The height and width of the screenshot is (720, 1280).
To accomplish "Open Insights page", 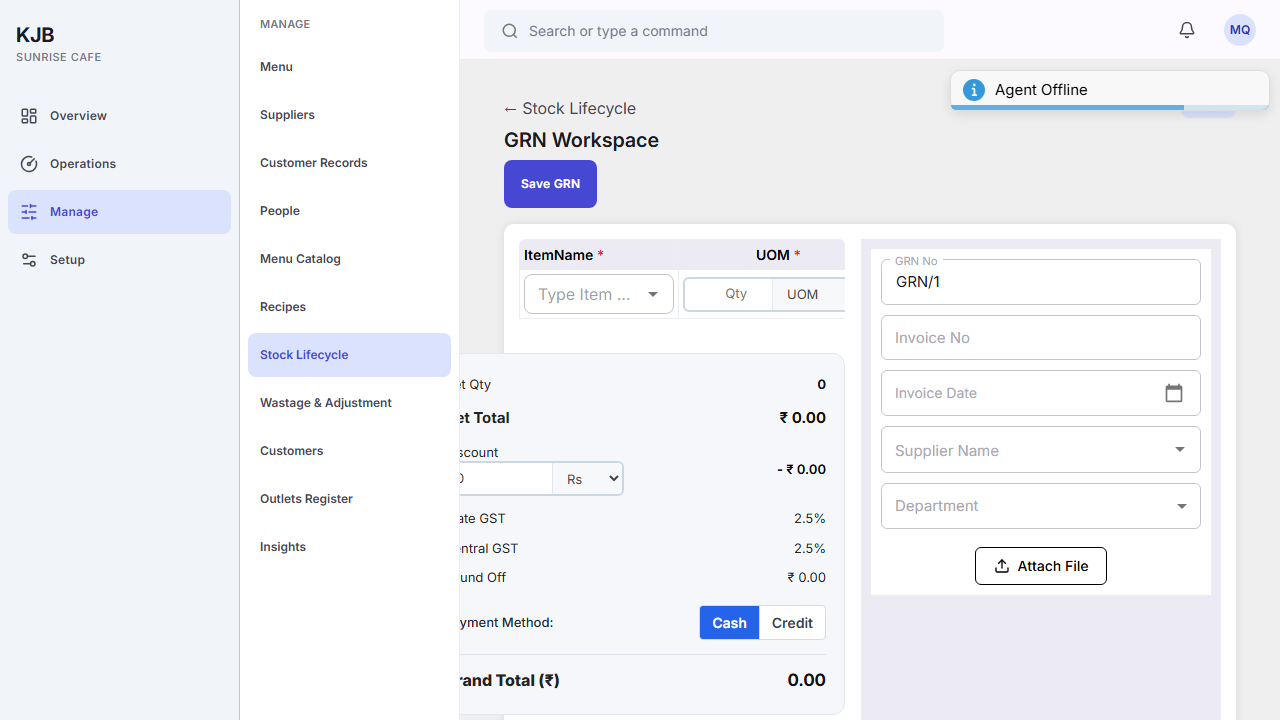I will click(x=349, y=547).
